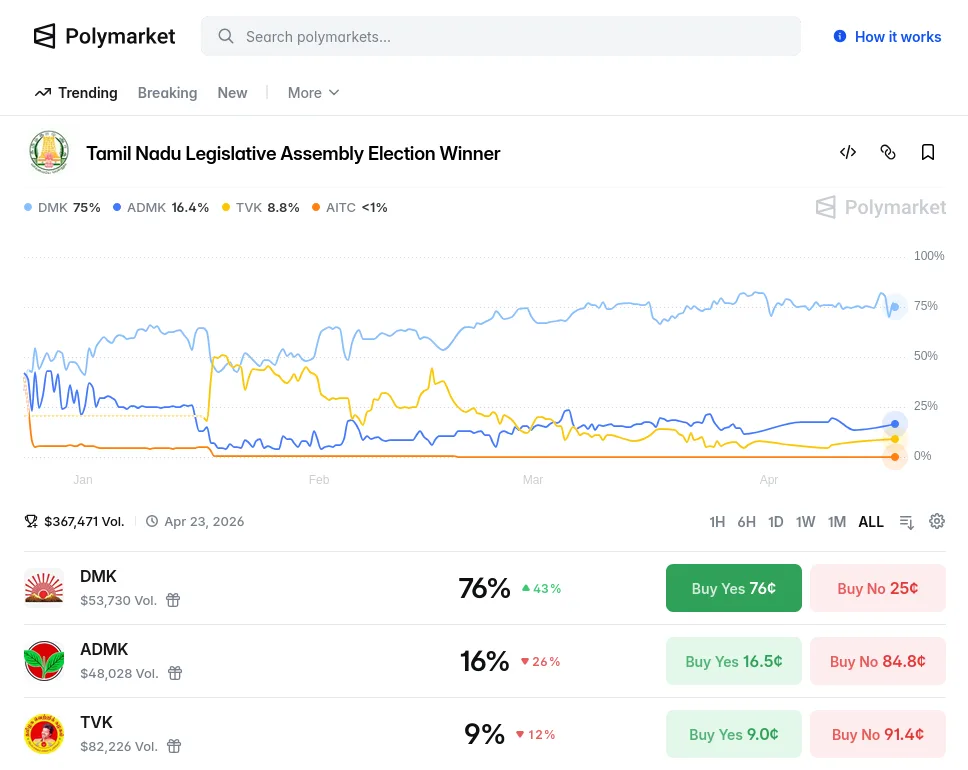Select ALL time range
Screen dimensions: 968x770
coord(871,522)
